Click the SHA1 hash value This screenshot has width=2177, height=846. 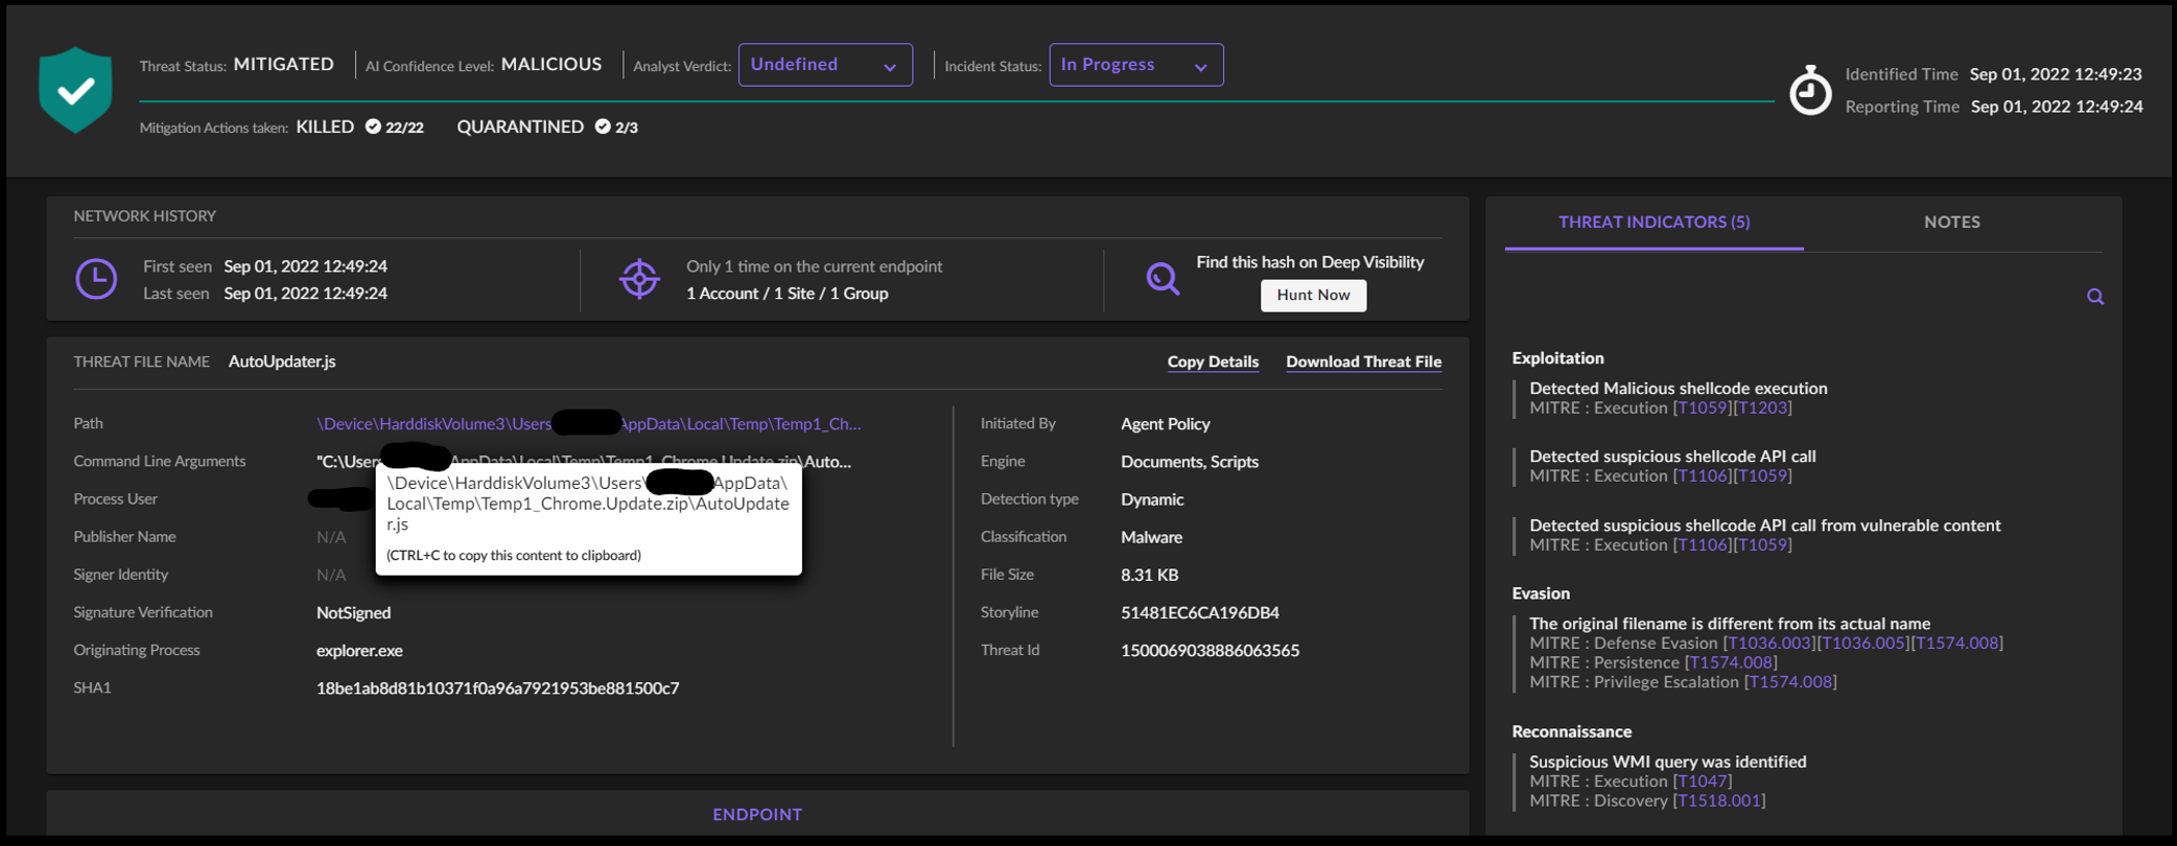(x=497, y=688)
